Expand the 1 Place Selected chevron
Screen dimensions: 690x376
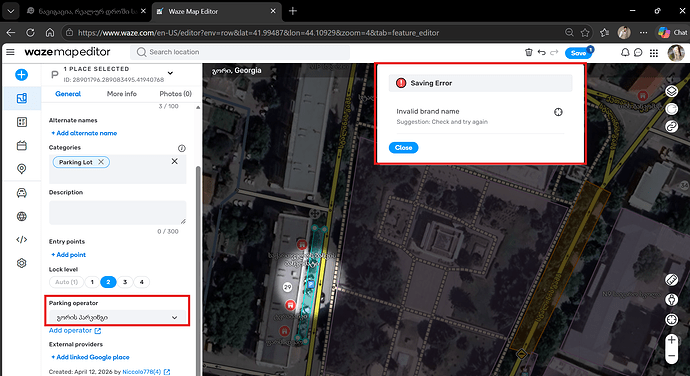(x=170, y=73)
